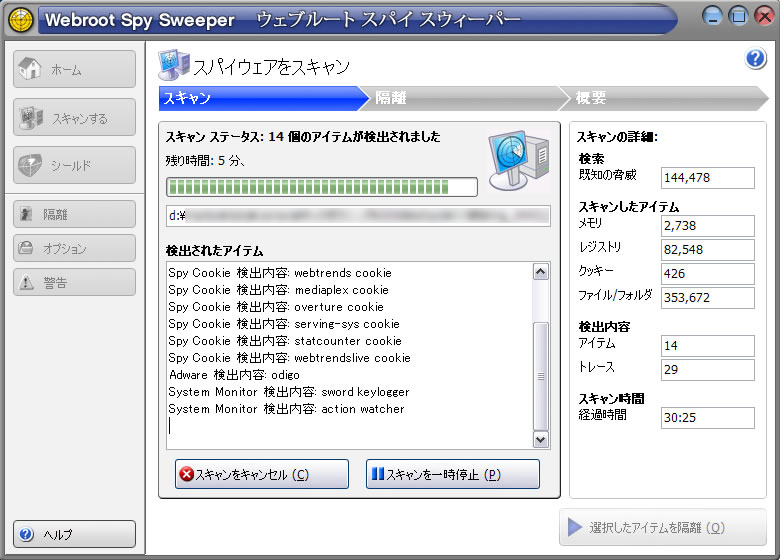Open the blue question mark help icon
The height and width of the screenshot is (560, 780).
(x=755, y=59)
